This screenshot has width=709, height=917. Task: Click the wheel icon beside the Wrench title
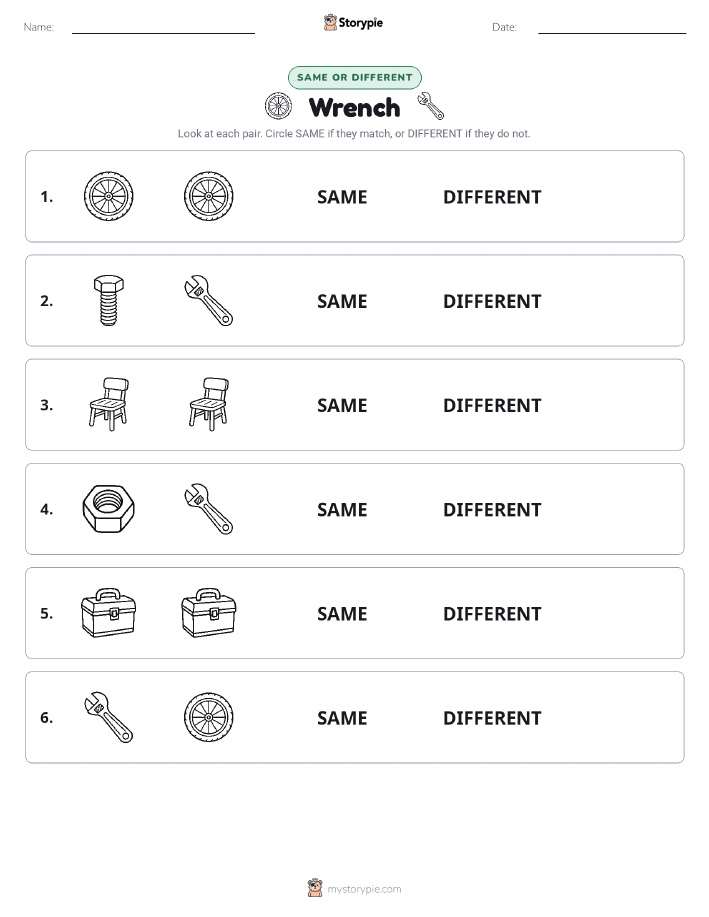click(278, 106)
